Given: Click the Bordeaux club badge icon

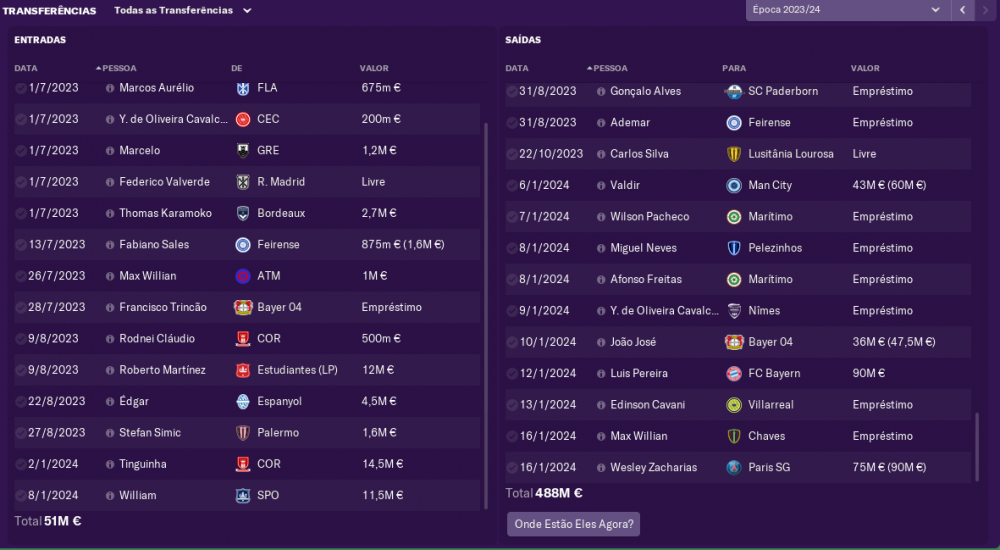Looking at the screenshot, I should pyautogui.click(x=242, y=213).
